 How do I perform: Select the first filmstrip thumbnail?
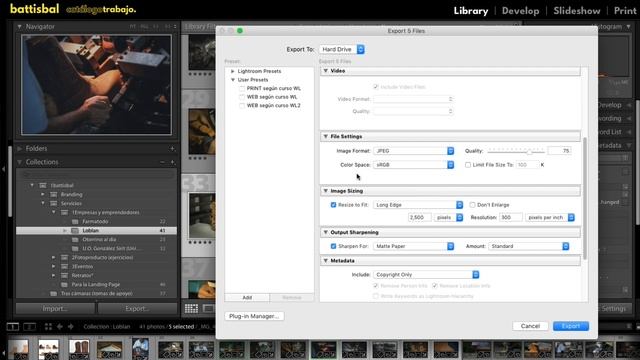(x=18, y=349)
